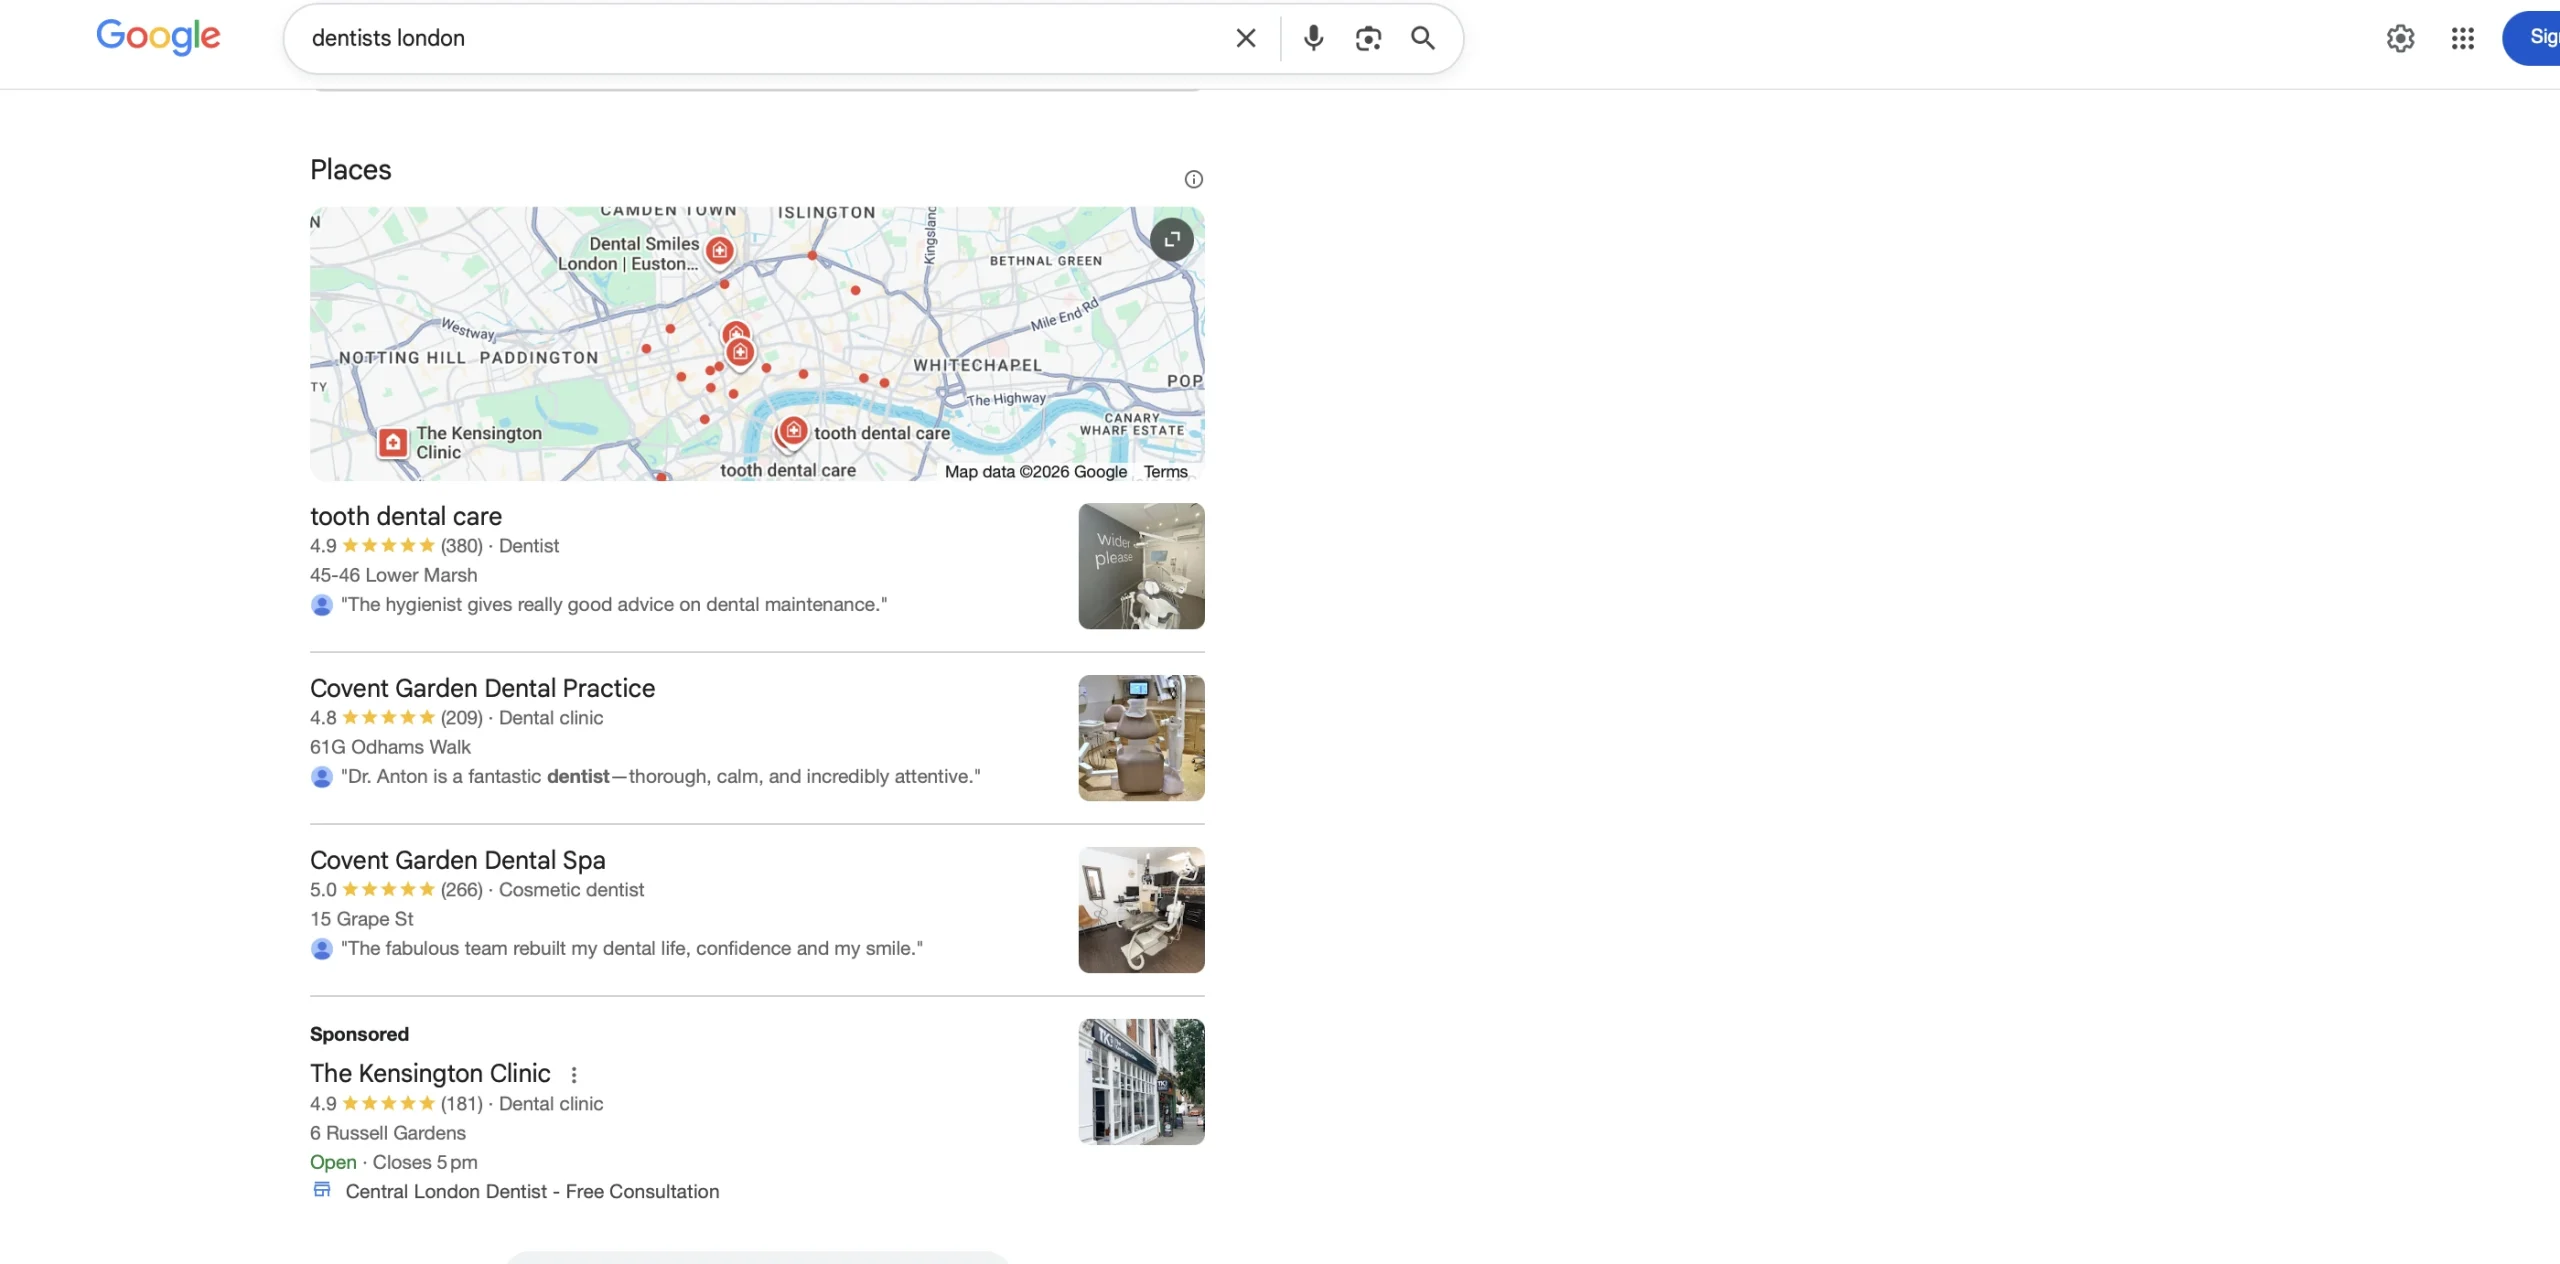View the Covent Garden Dental Spa photo

[x=1141, y=910]
